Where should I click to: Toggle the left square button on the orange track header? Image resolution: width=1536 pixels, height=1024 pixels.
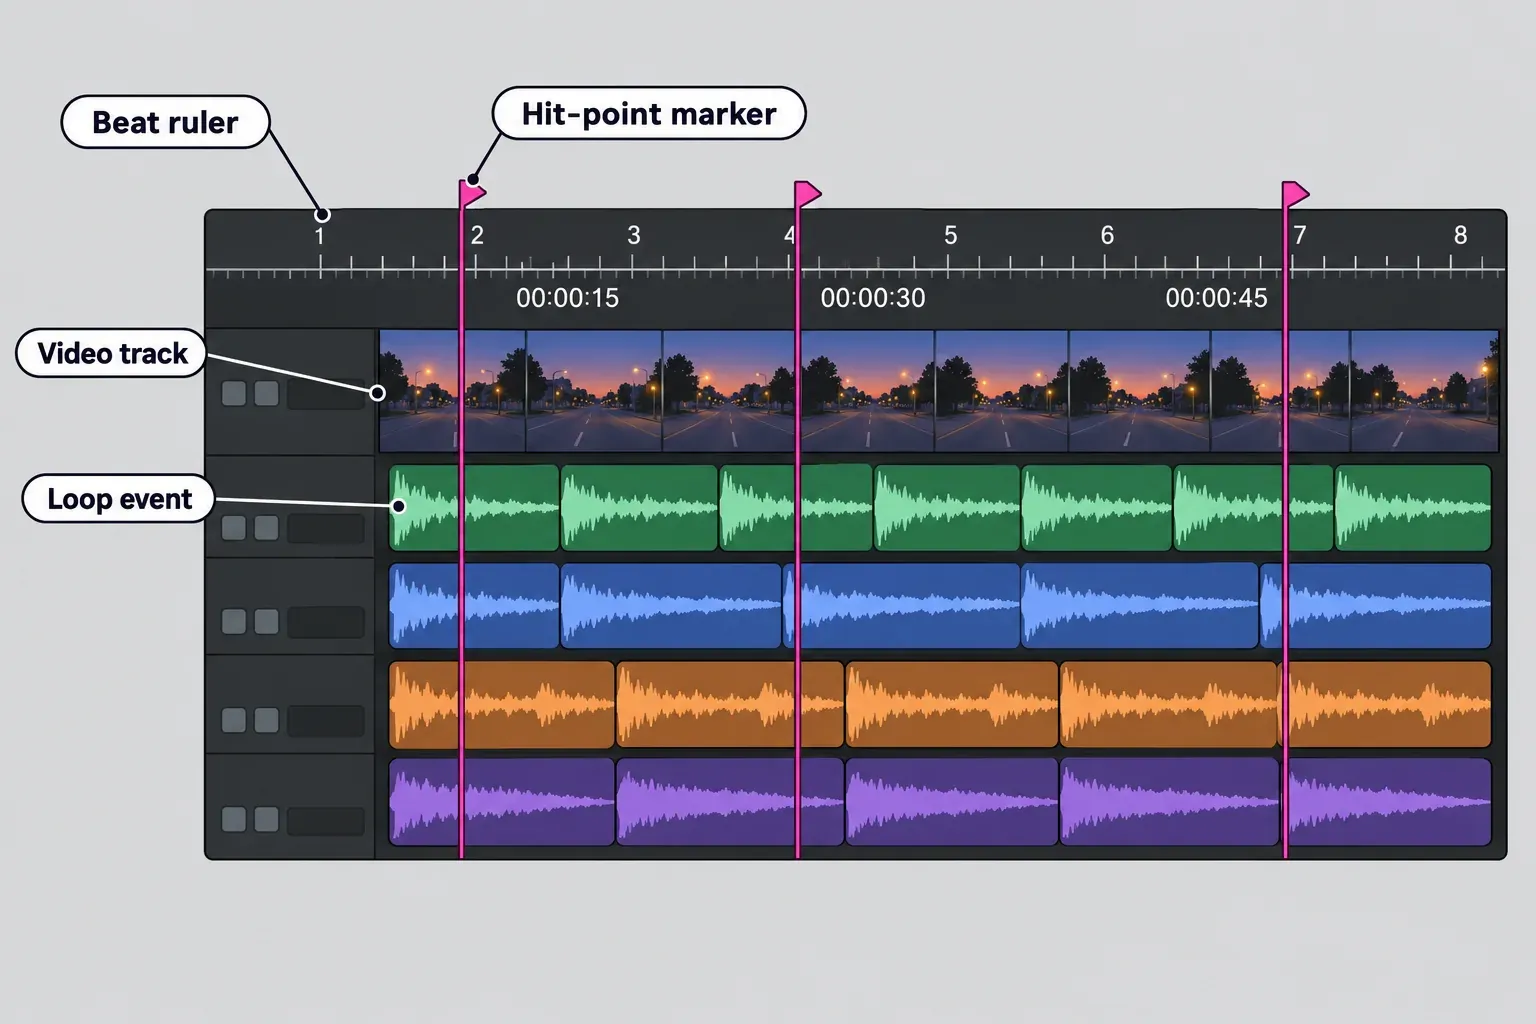click(234, 720)
